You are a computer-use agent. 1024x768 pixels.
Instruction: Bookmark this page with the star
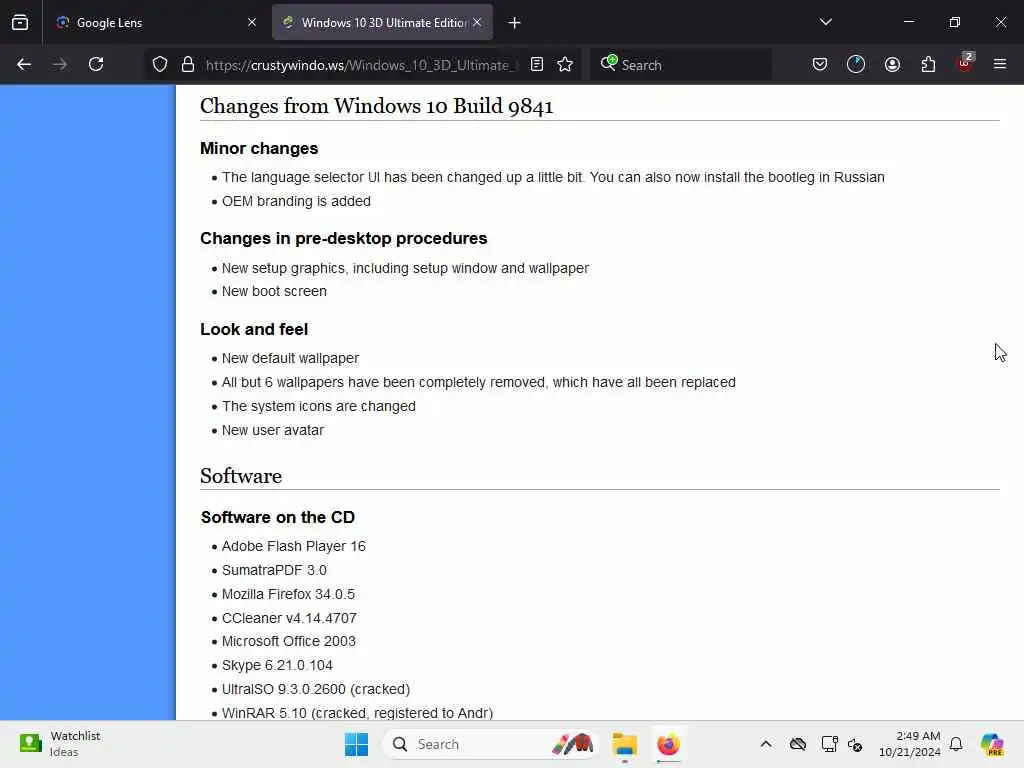coord(566,64)
